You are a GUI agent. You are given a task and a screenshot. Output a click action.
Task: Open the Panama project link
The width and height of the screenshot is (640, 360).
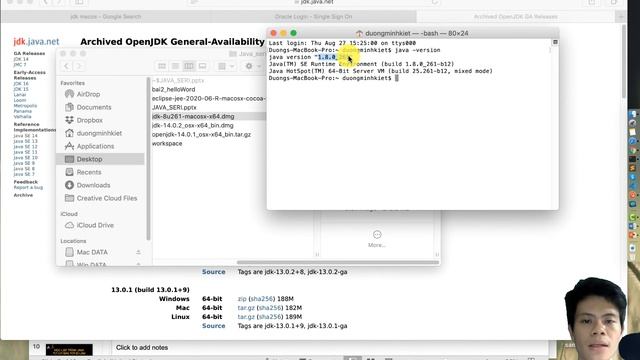22,111
